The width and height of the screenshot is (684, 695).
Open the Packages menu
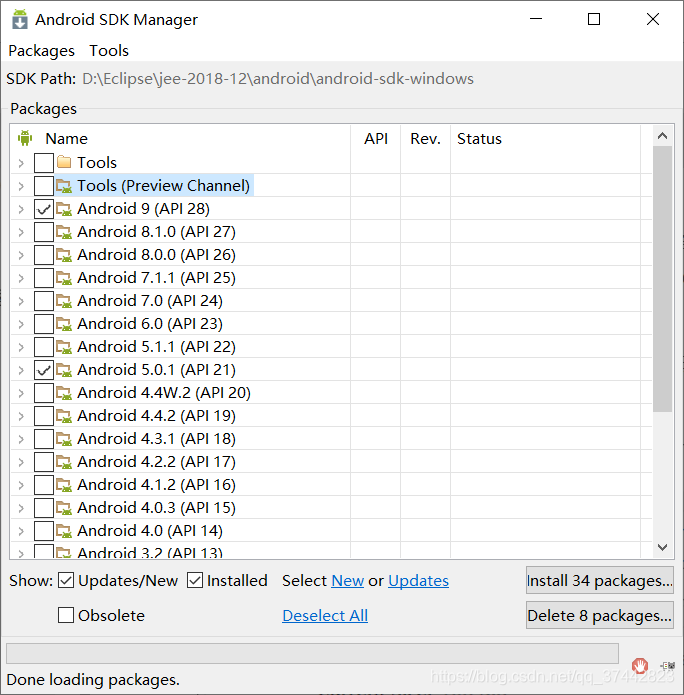coord(42,51)
